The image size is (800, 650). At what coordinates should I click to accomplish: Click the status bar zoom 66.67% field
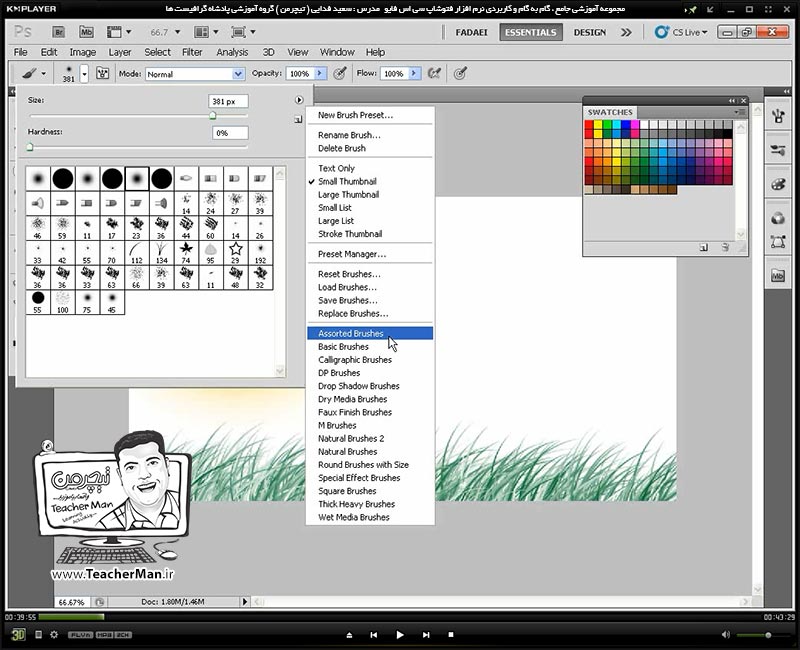(72, 602)
